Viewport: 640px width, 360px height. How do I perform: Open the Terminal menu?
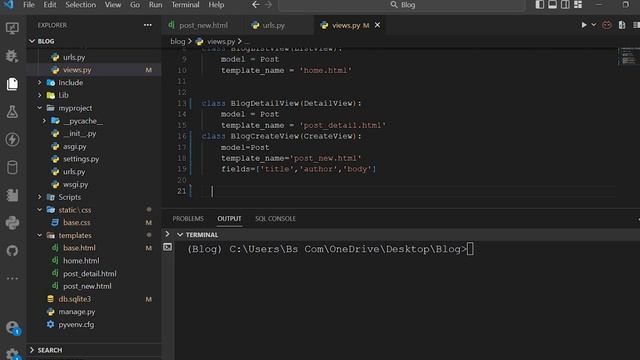point(185,5)
